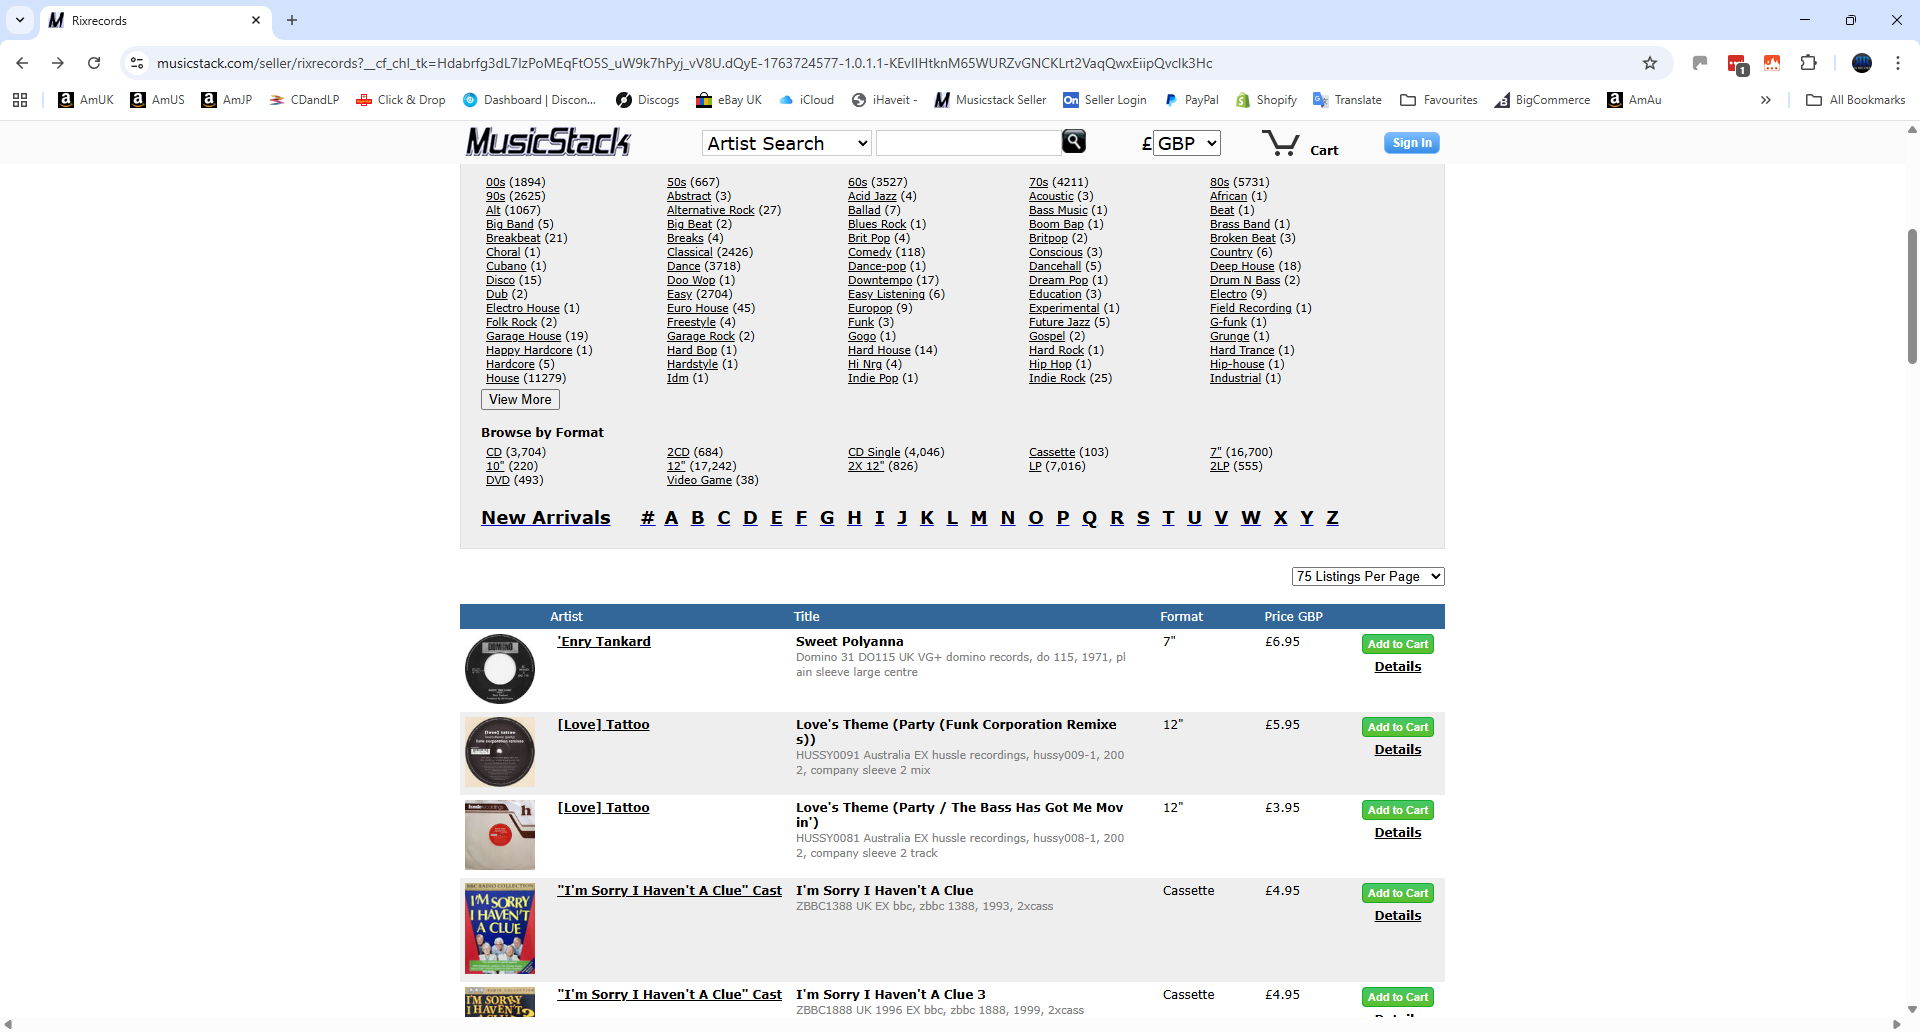Open the browser Extensions puzzle icon

(x=1808, y=63)
